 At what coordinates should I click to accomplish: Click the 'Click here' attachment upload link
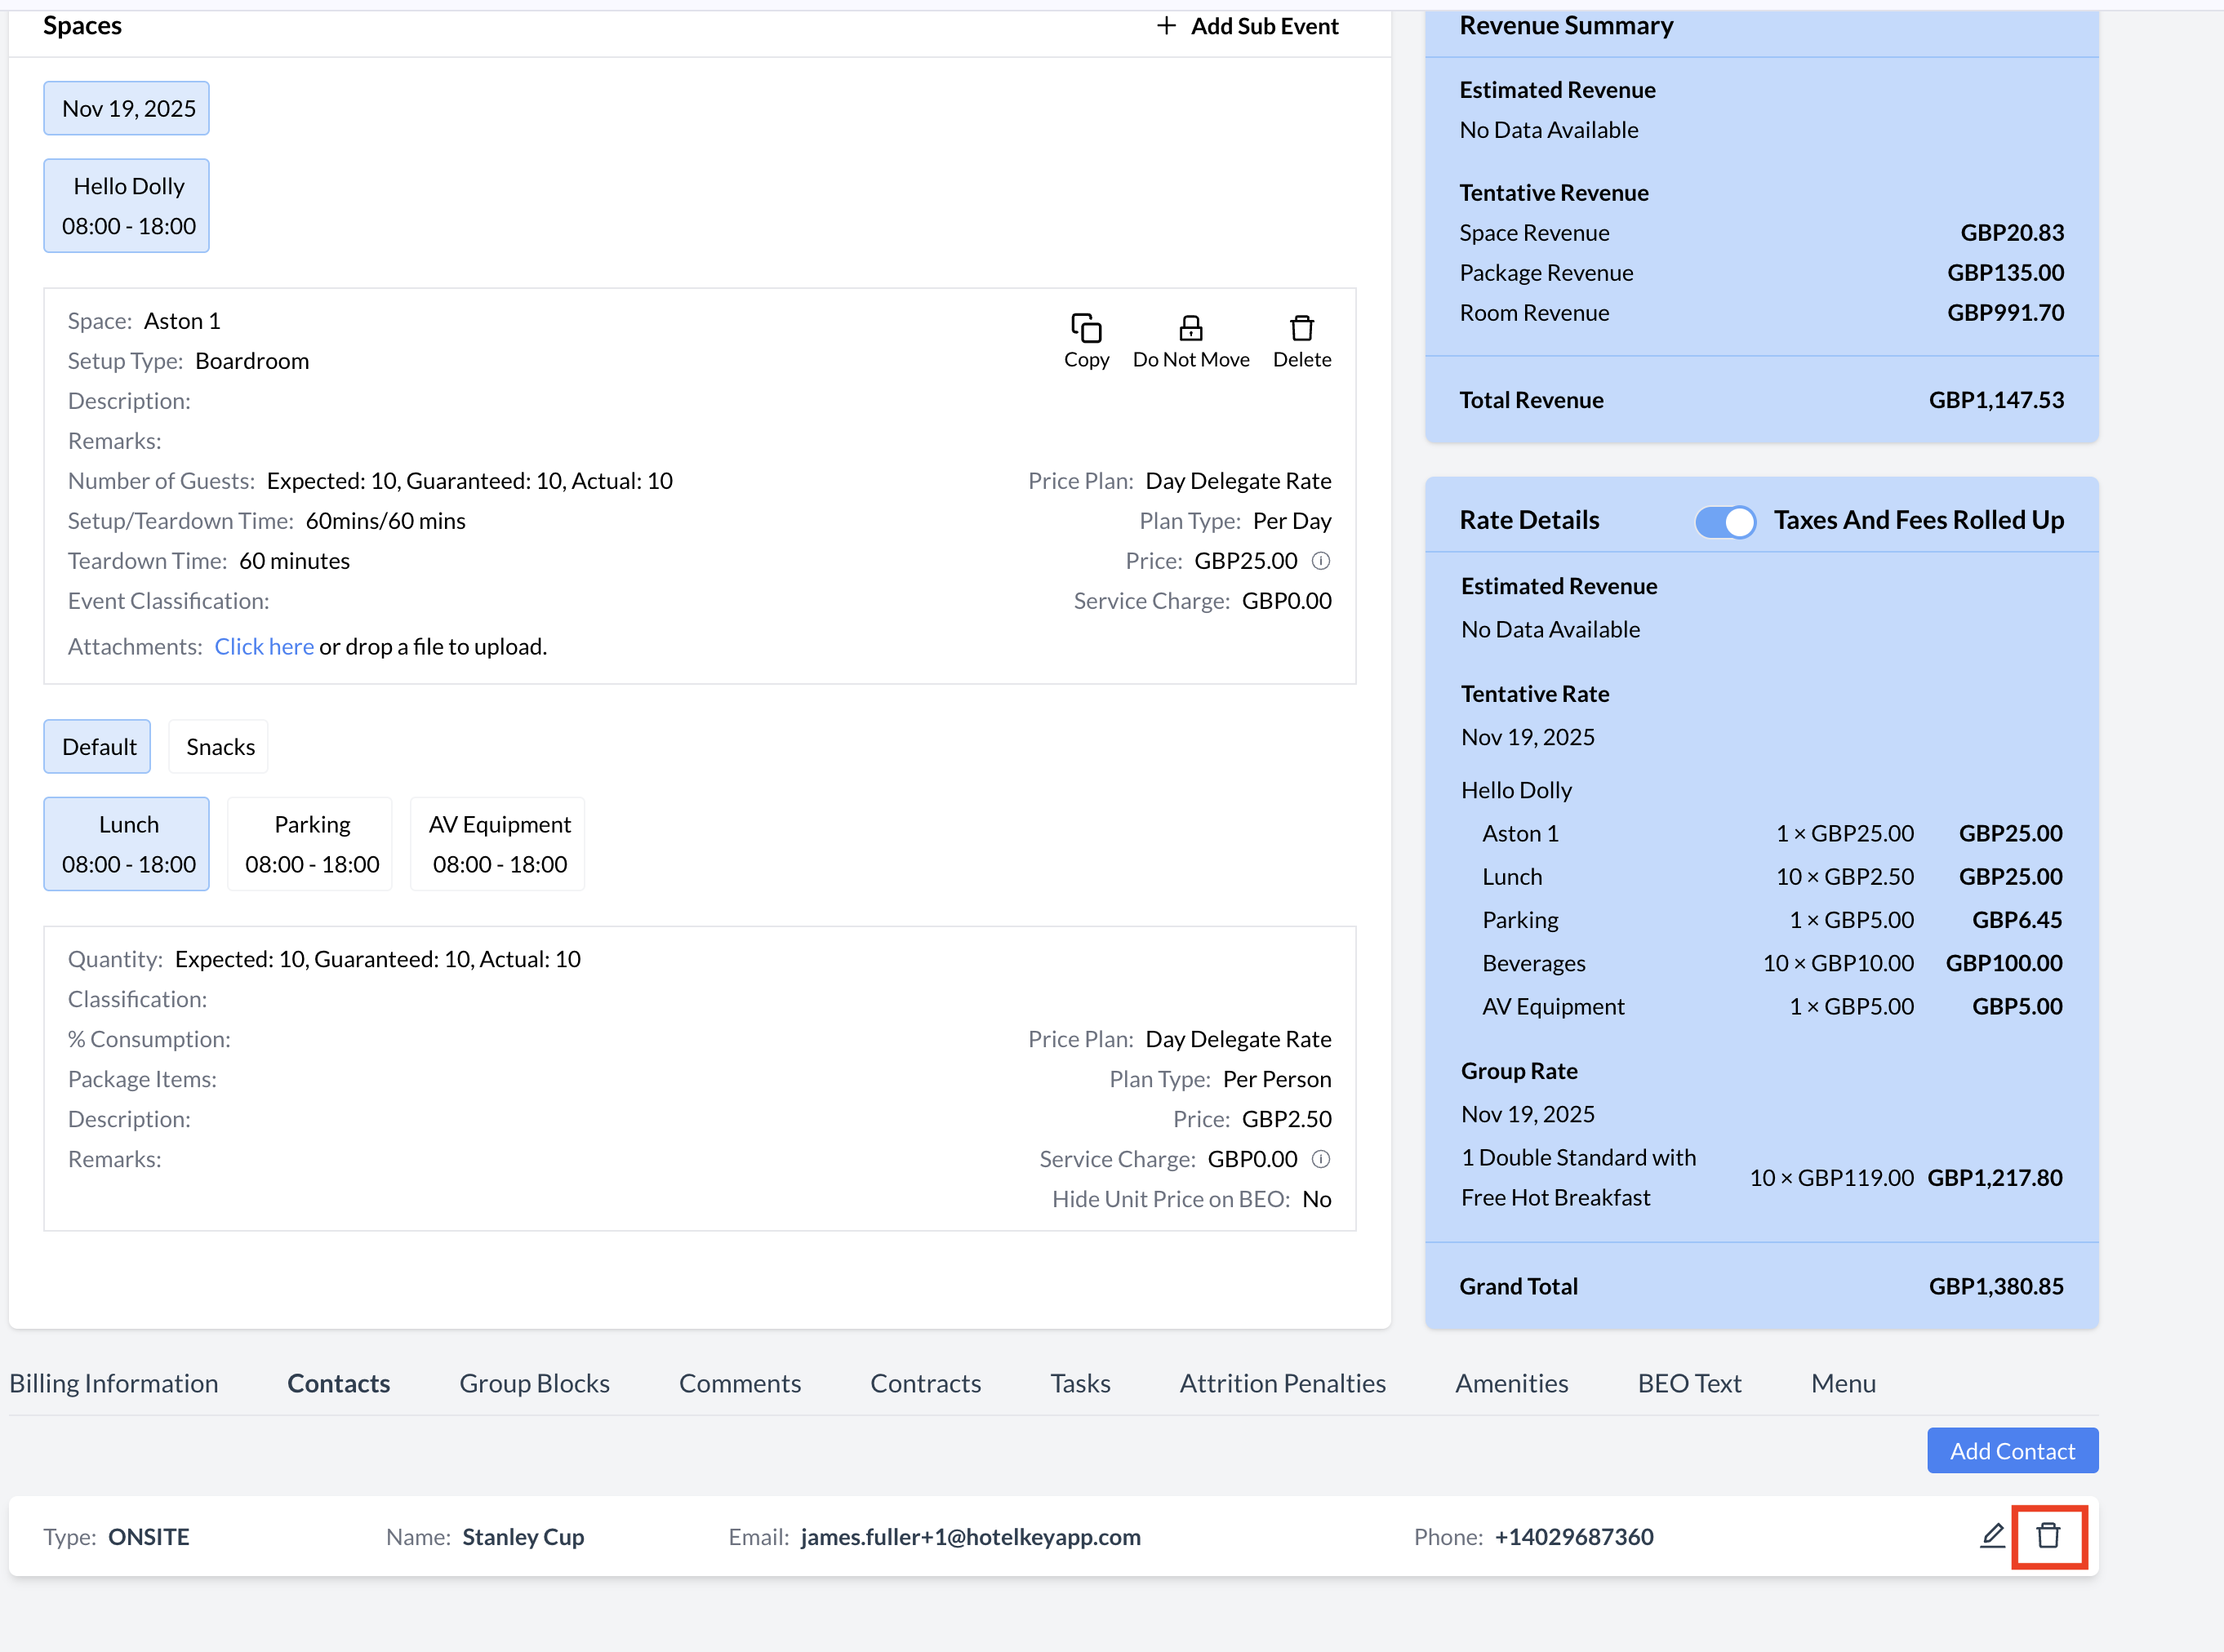(x=264, y=647)
